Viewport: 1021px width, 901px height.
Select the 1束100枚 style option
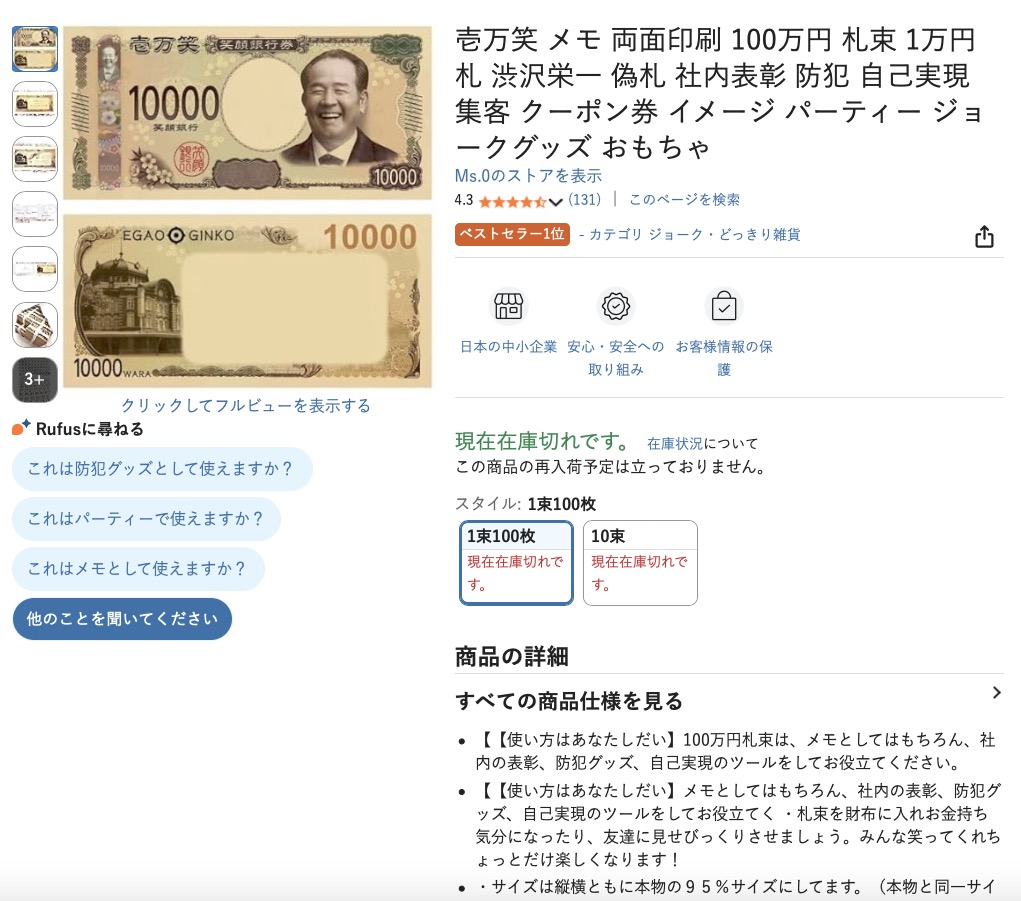pyautogui.click(x=516, y=562)
